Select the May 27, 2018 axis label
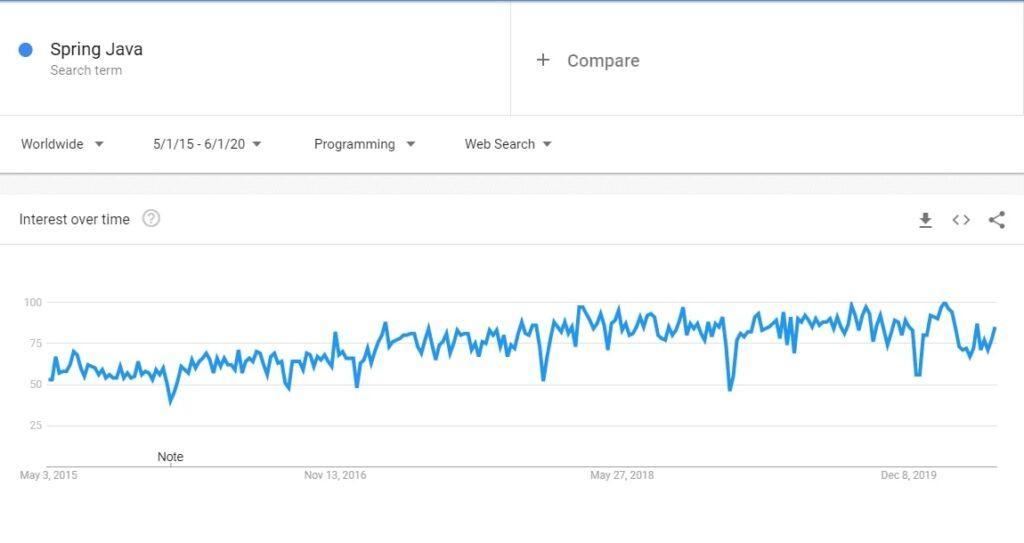 pyautogui.click(x=622, y=475)
